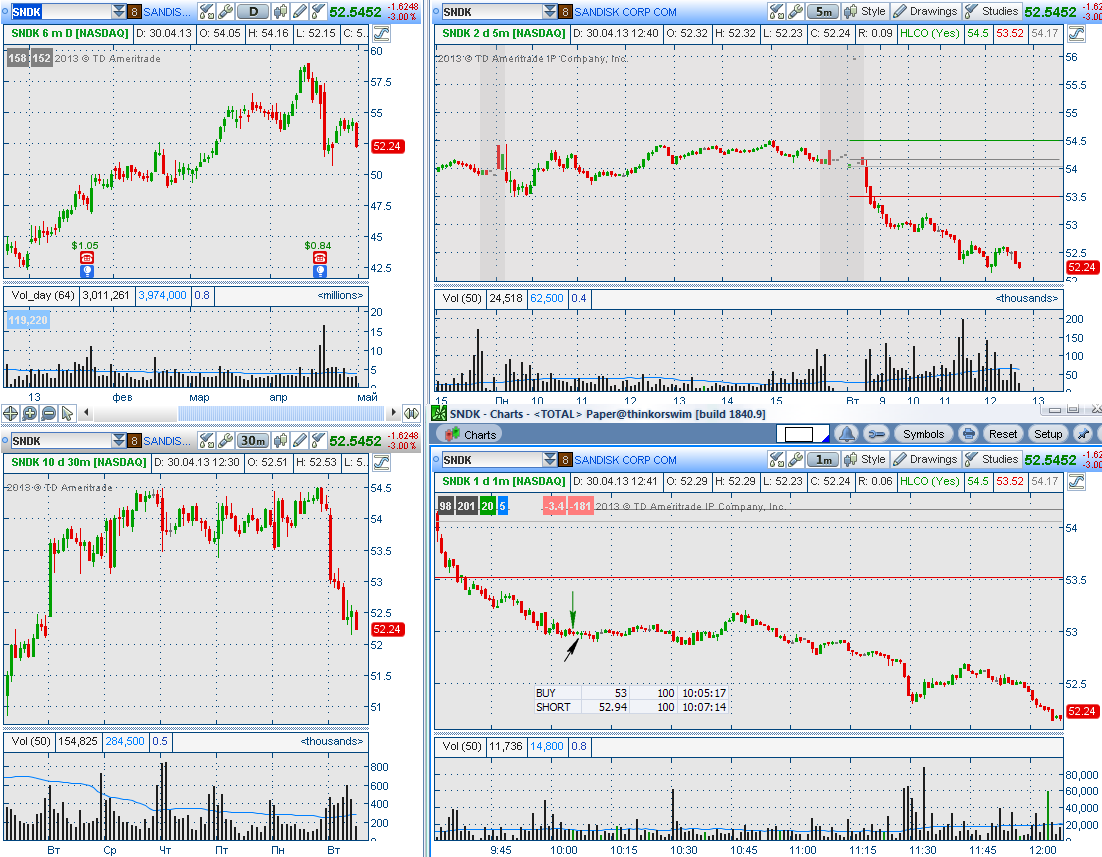Toggle the curve icon beside the daily chart header
The image size is (1102, 857).
click(382, 33)
